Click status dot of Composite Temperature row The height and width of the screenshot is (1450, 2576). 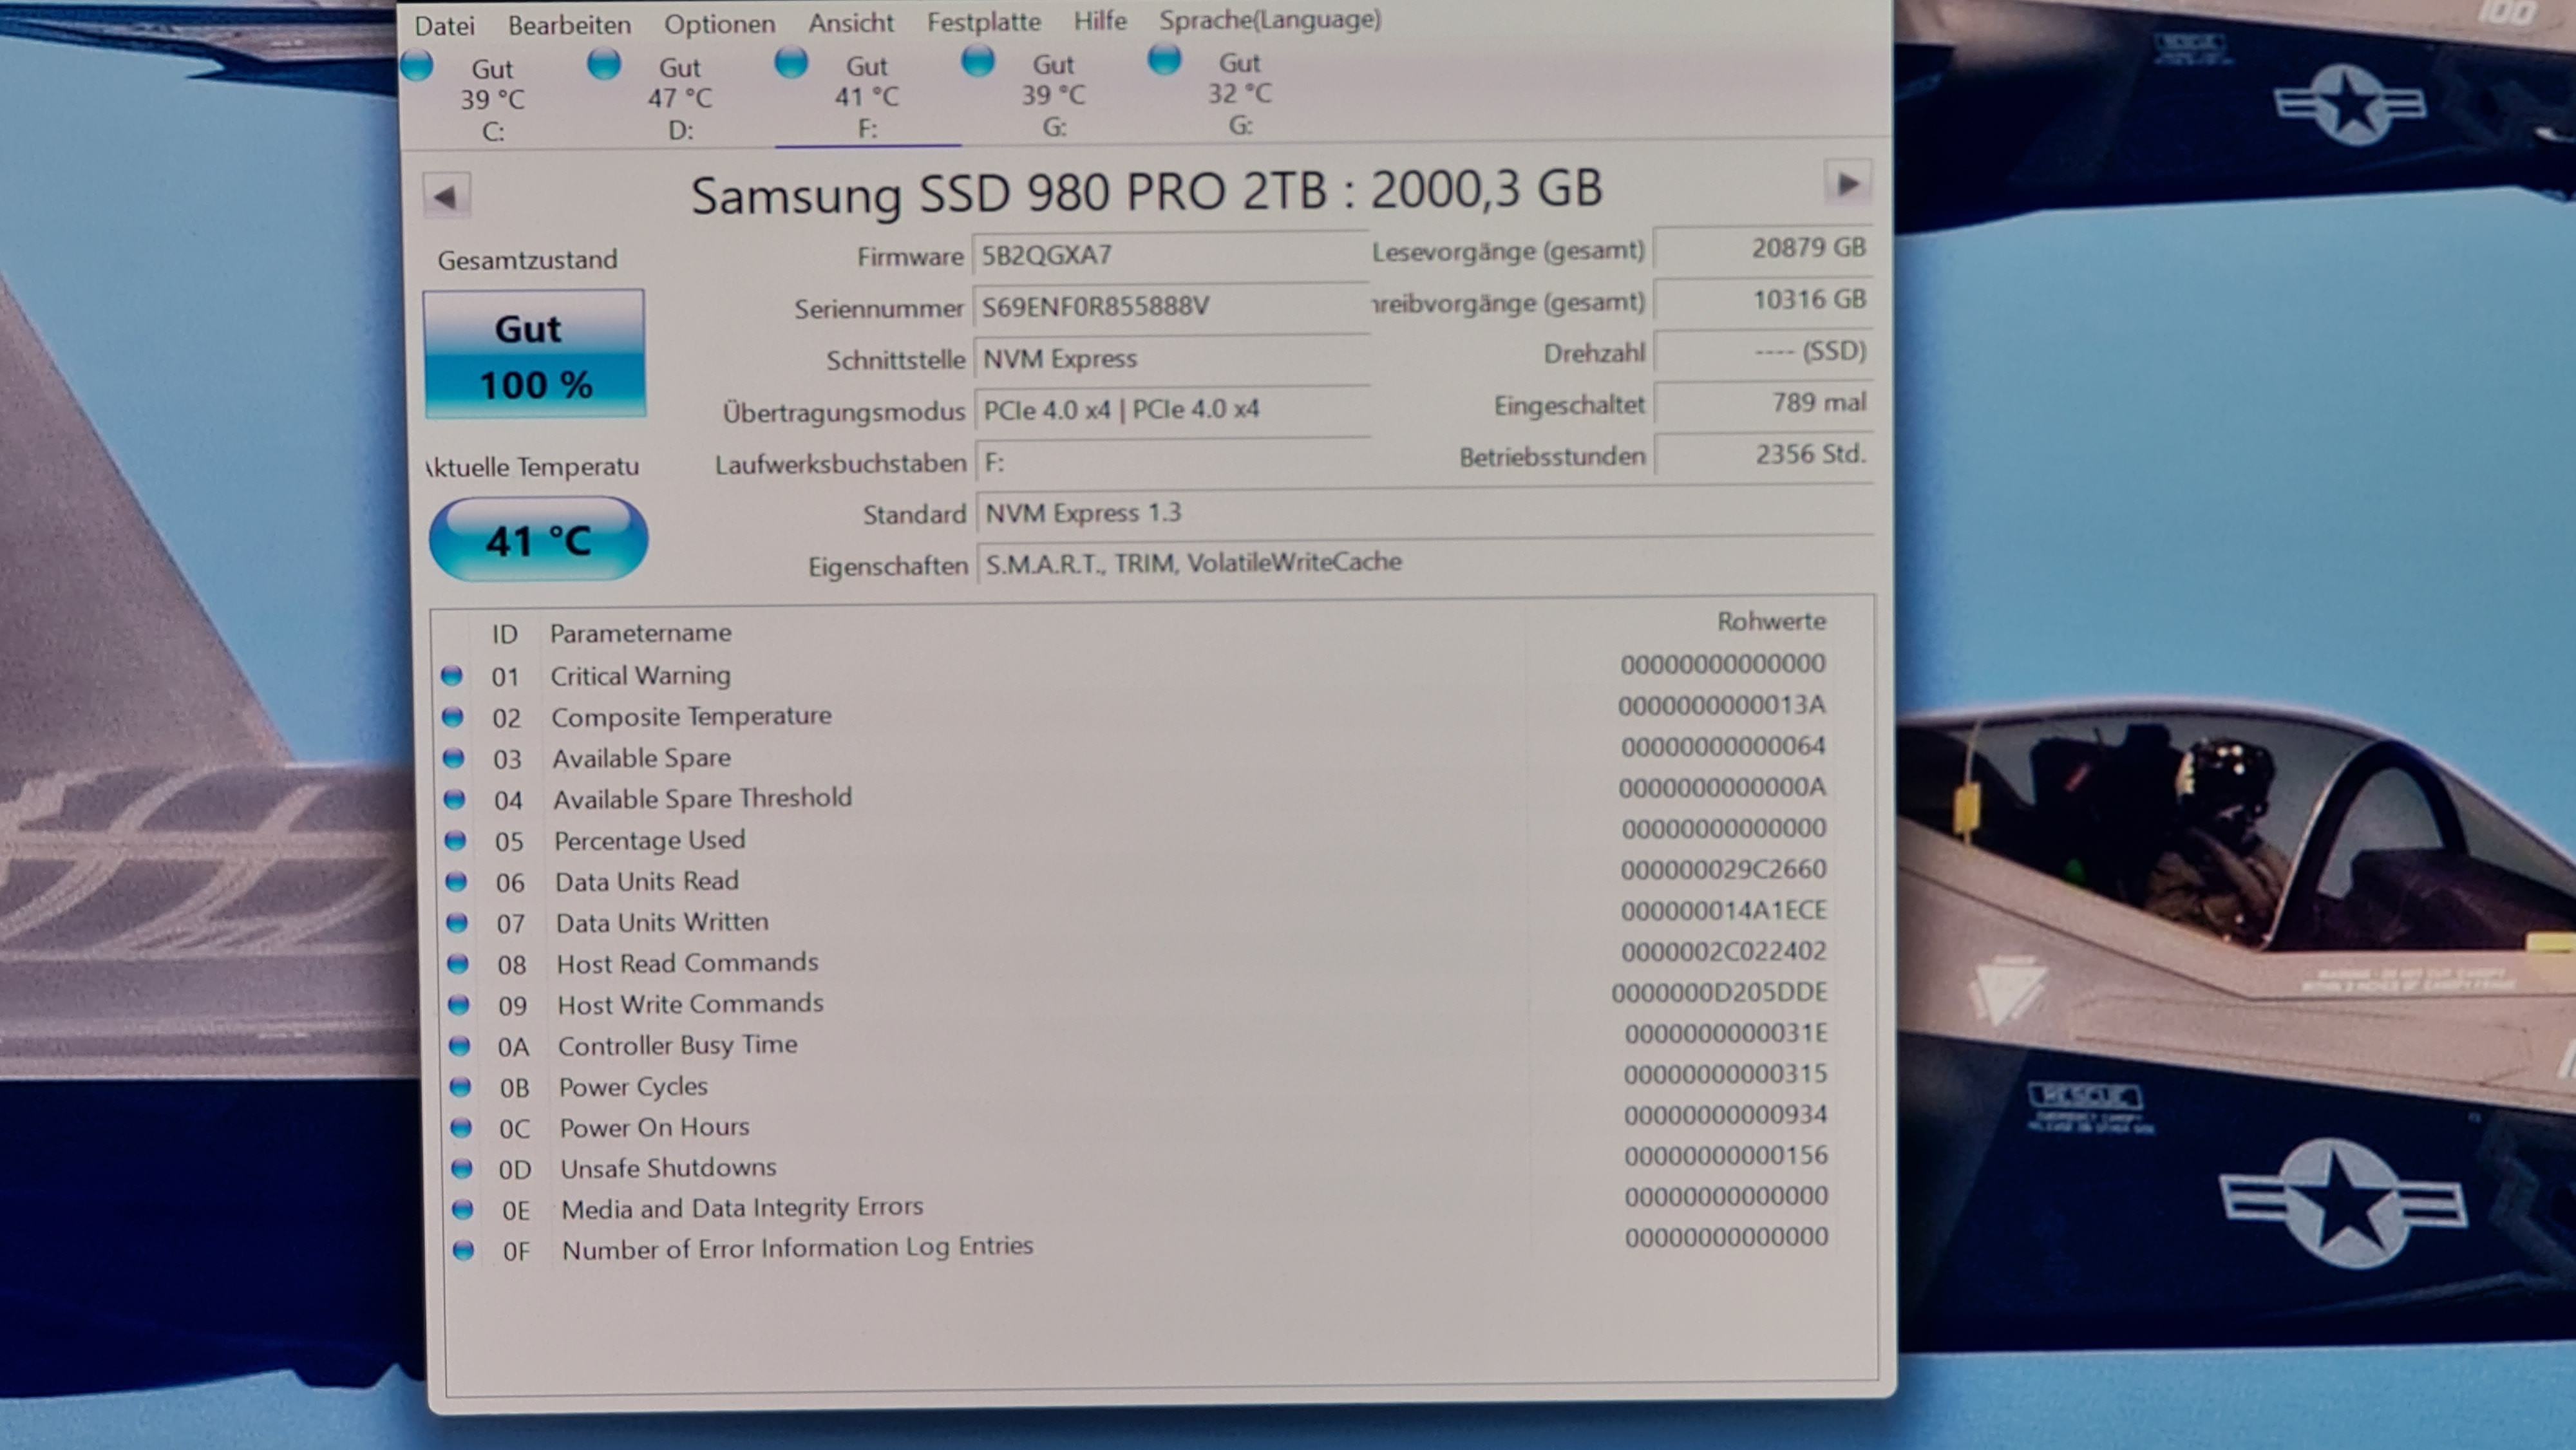point(453,717)
